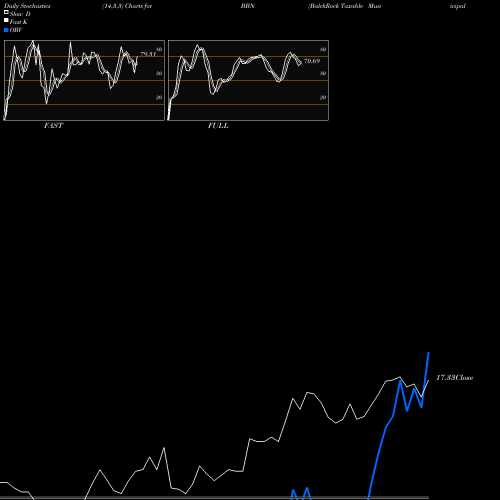Screen dimensions: 500x500
Task: Click the FULL stochastic chart panel
Action: point(248,80)
